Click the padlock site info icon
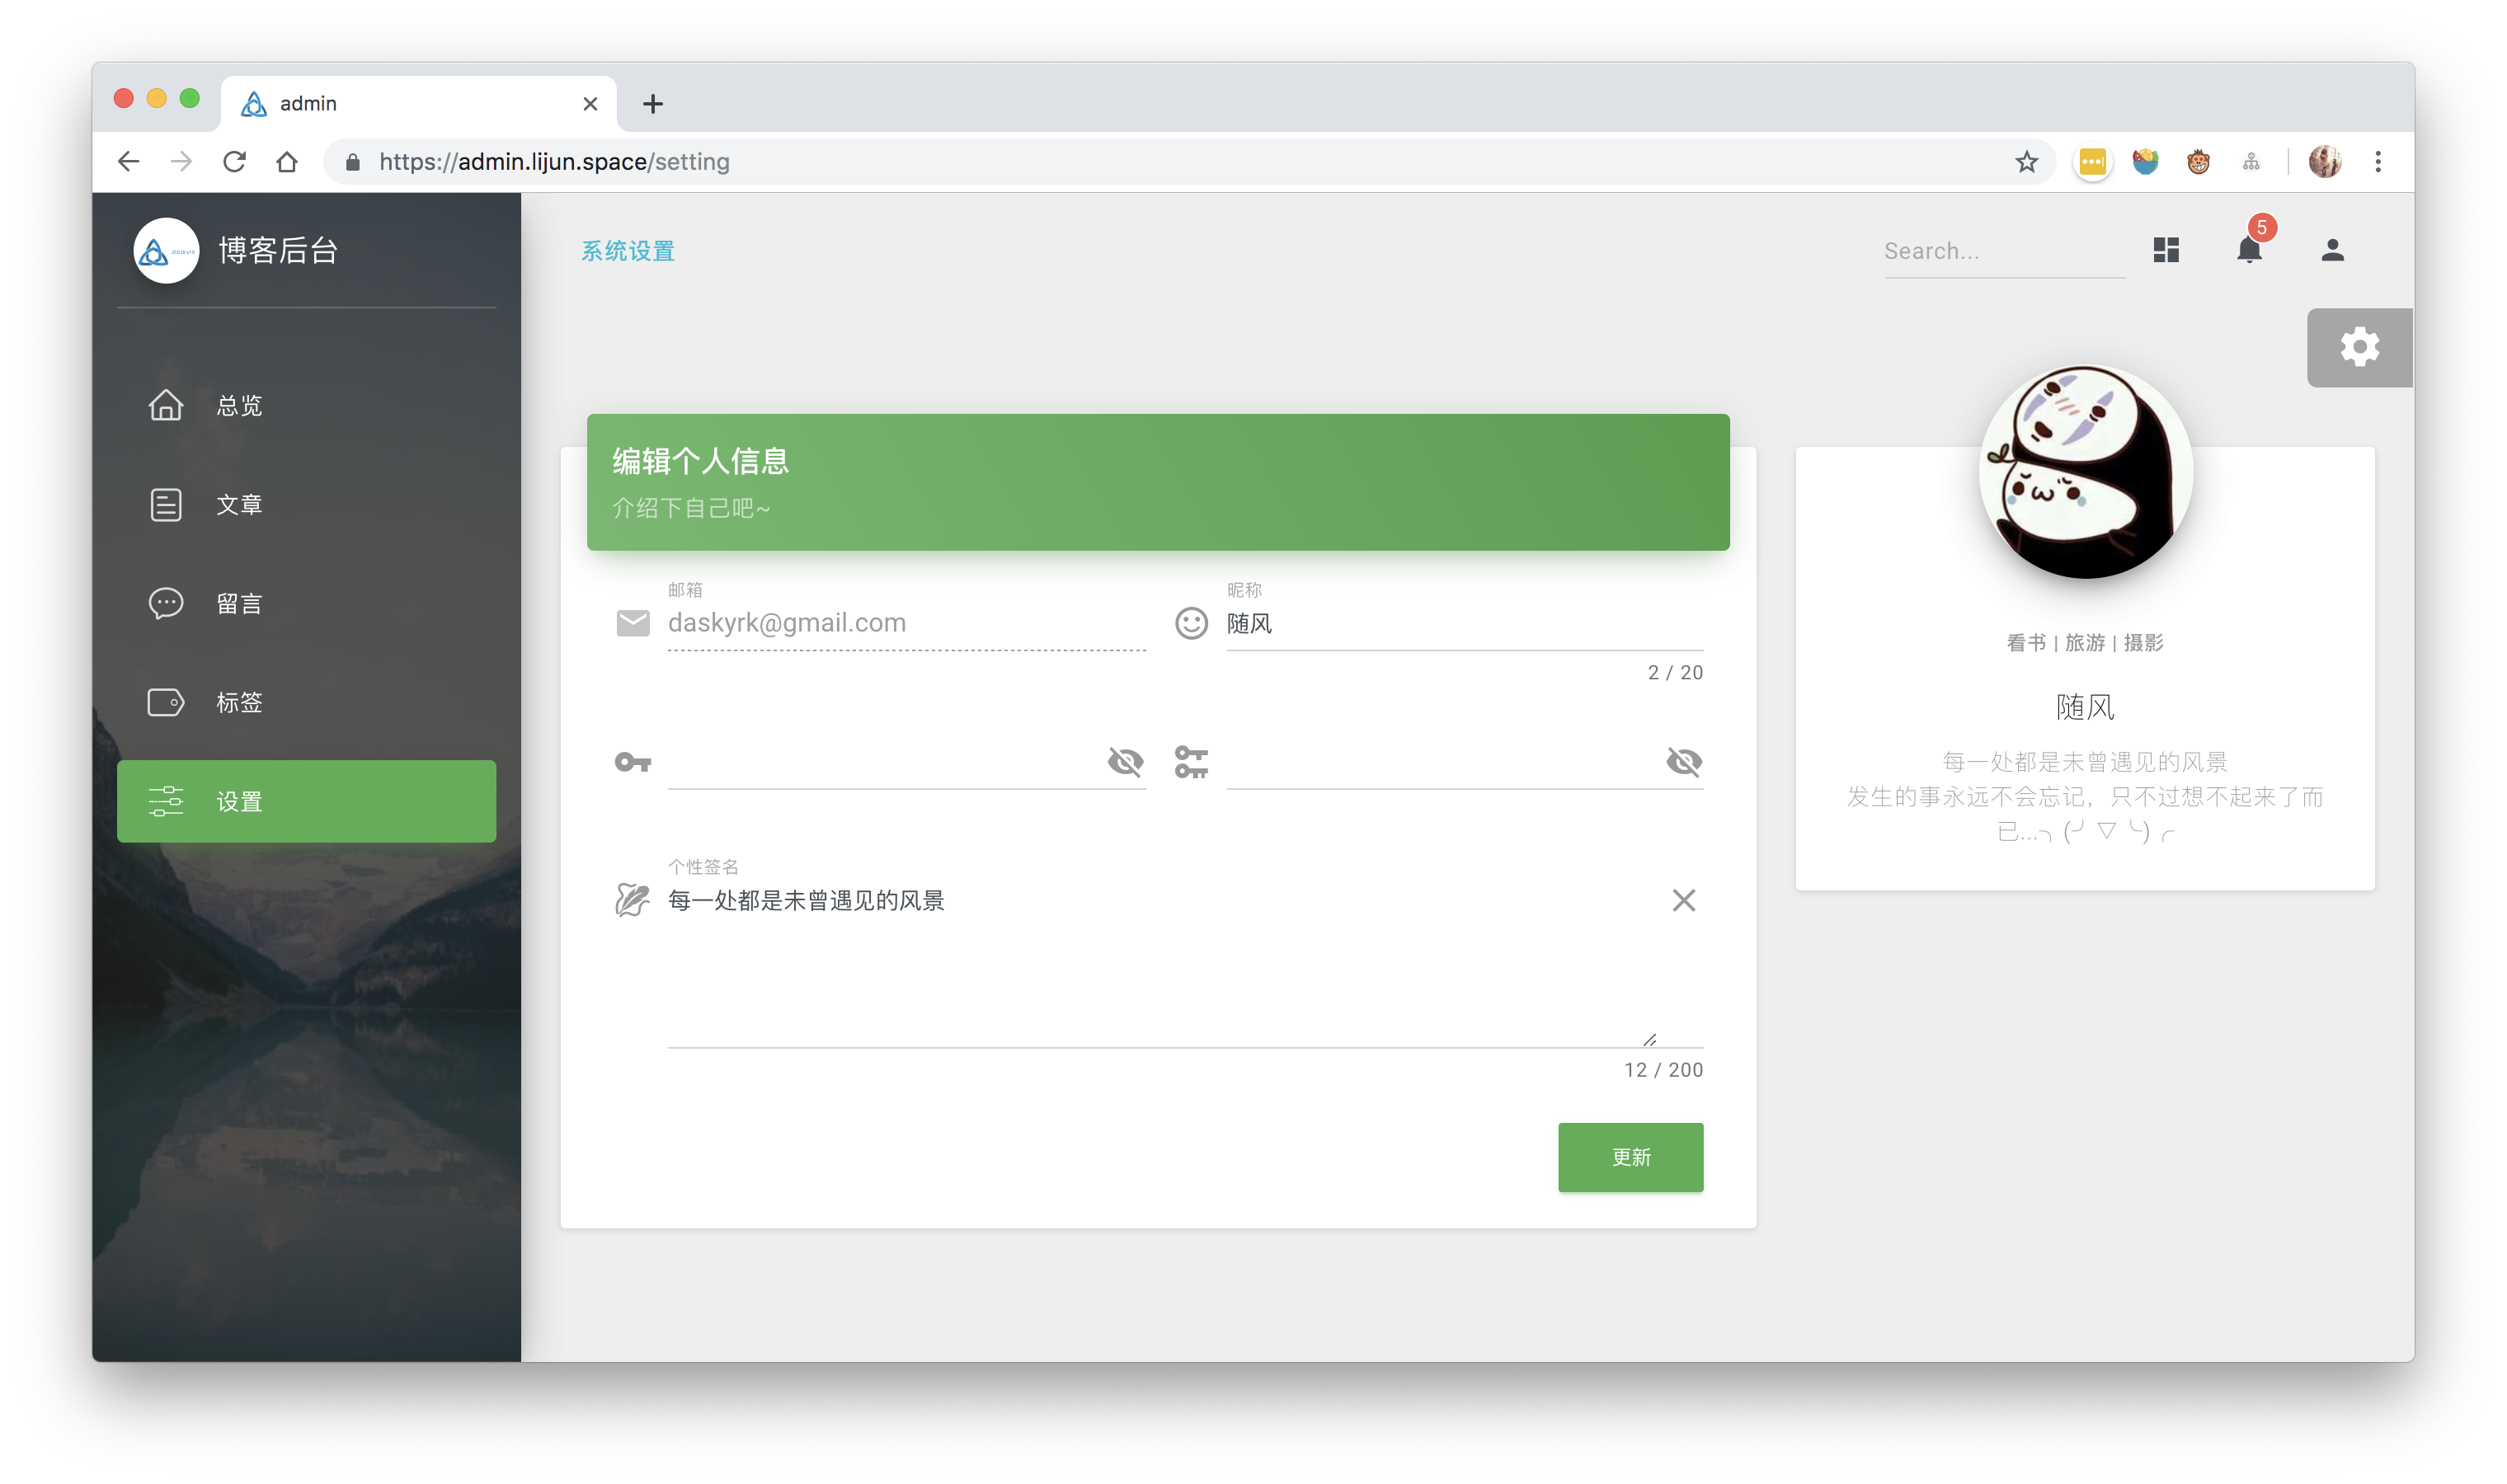 click(x=352, y=161)
